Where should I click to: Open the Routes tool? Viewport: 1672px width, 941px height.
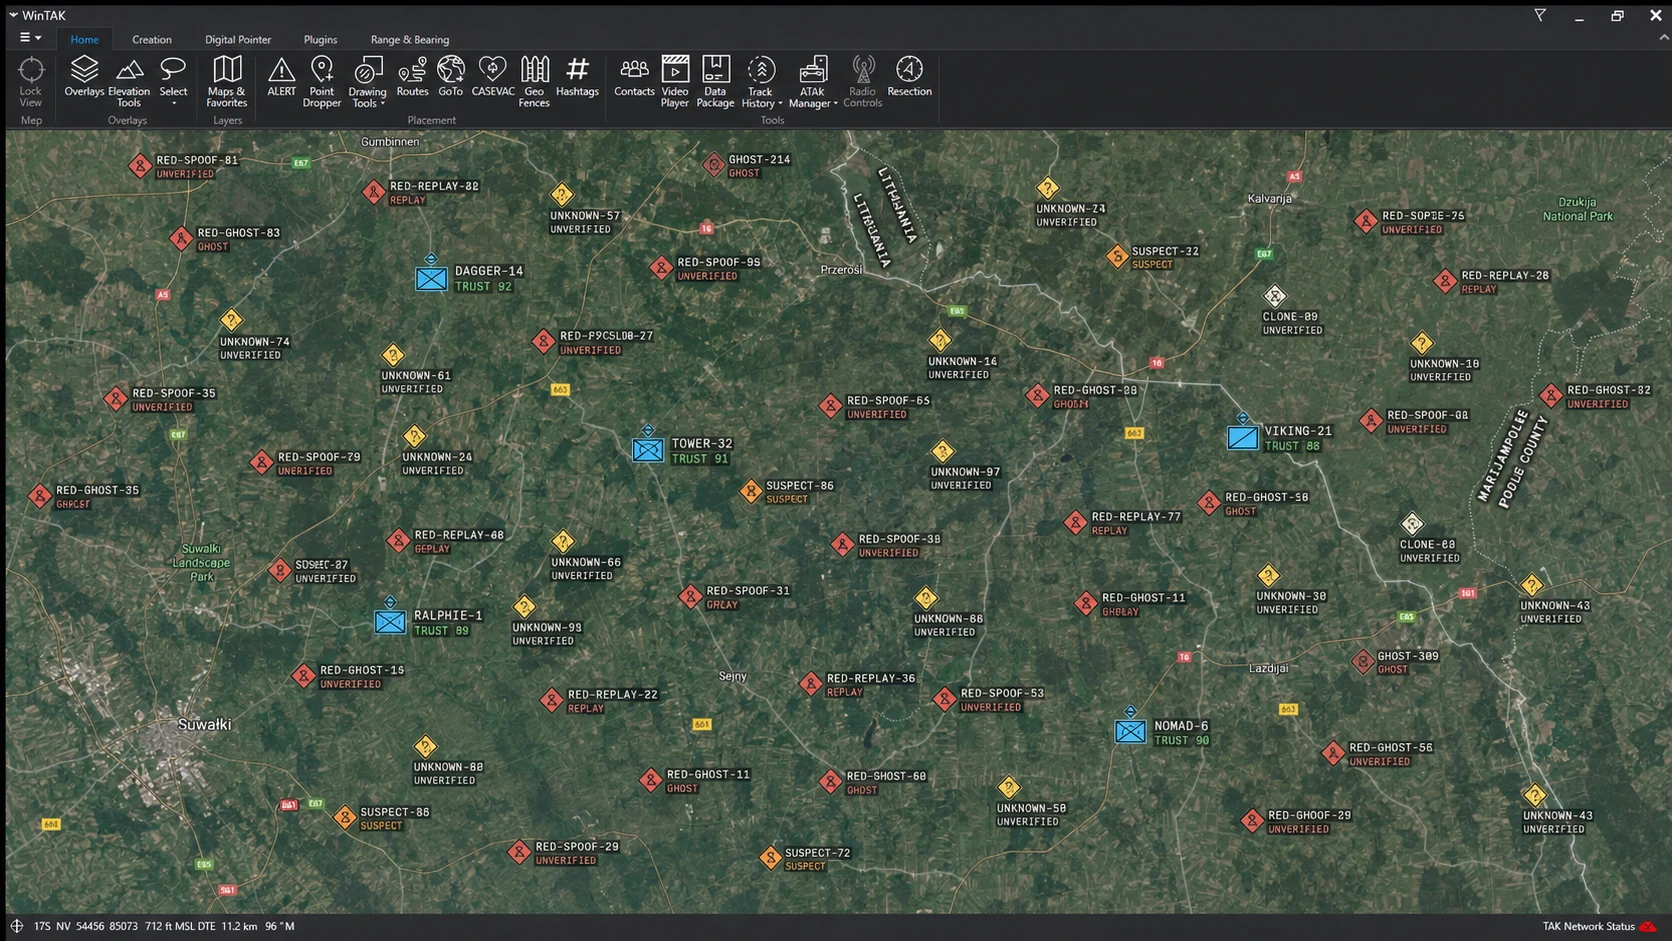click(412, 77)
